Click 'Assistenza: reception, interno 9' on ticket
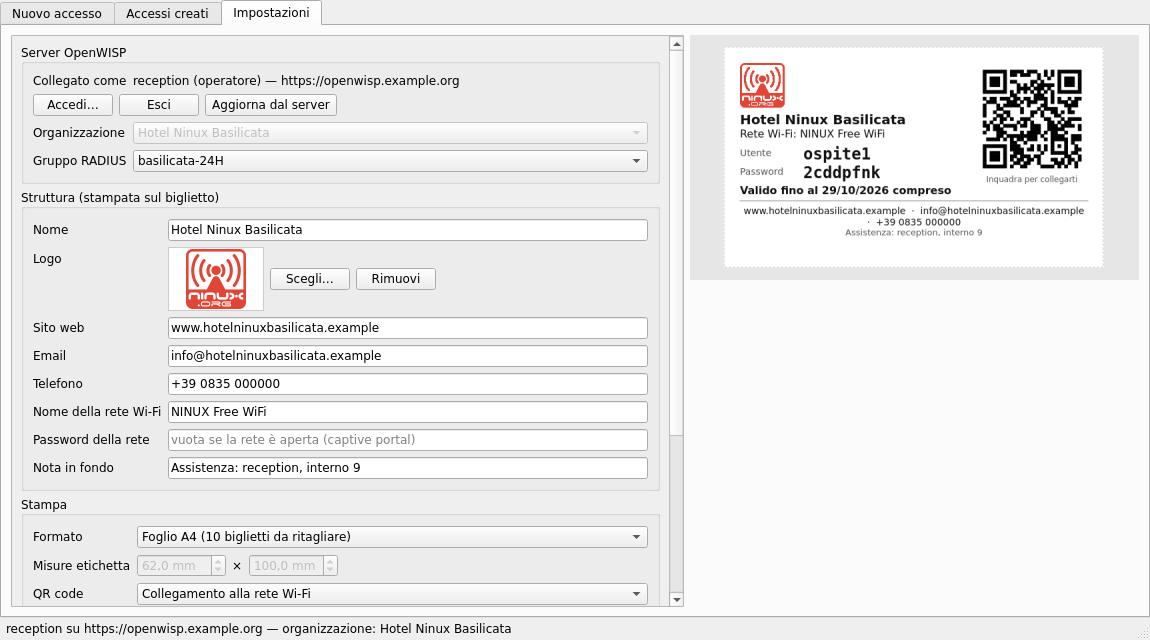Viewport: 1150px width, 640px height. (x=913, y=232)
